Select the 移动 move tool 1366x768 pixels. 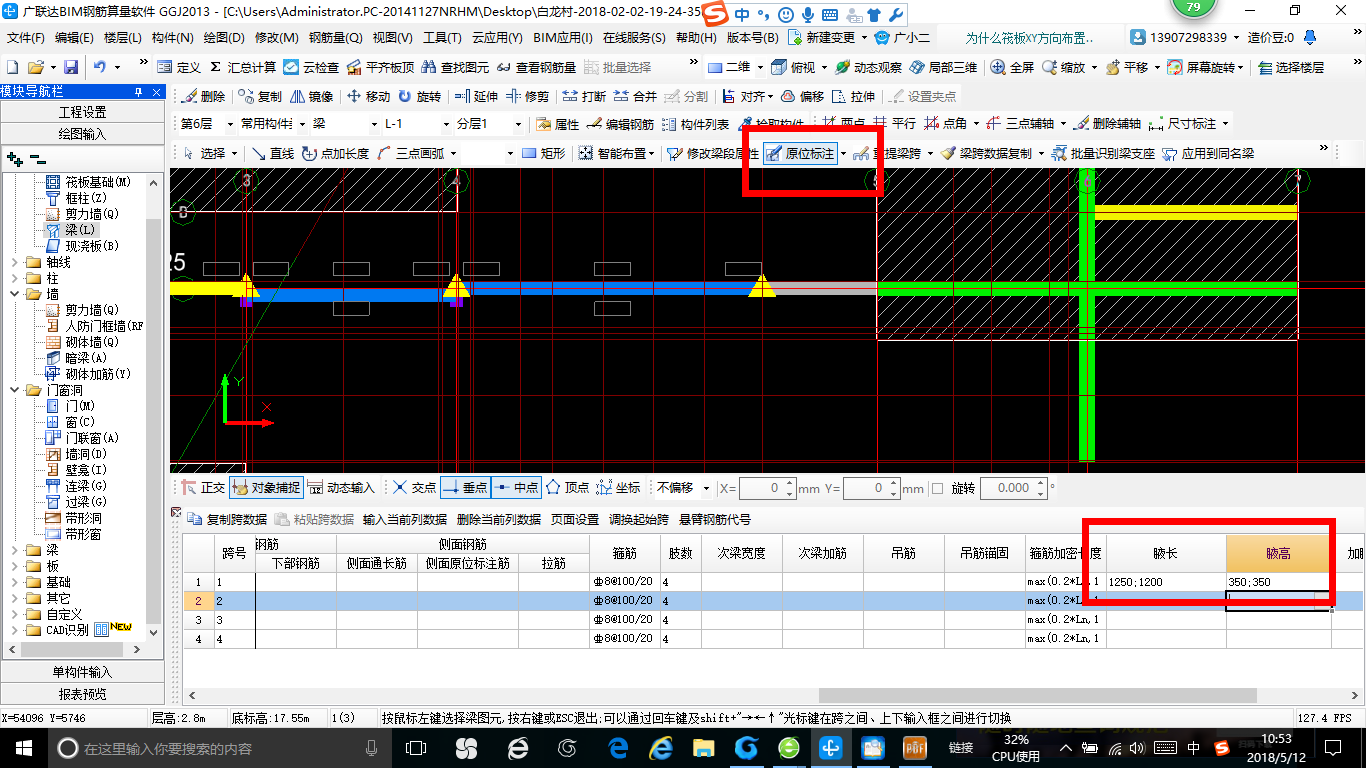tap(368, 96)
